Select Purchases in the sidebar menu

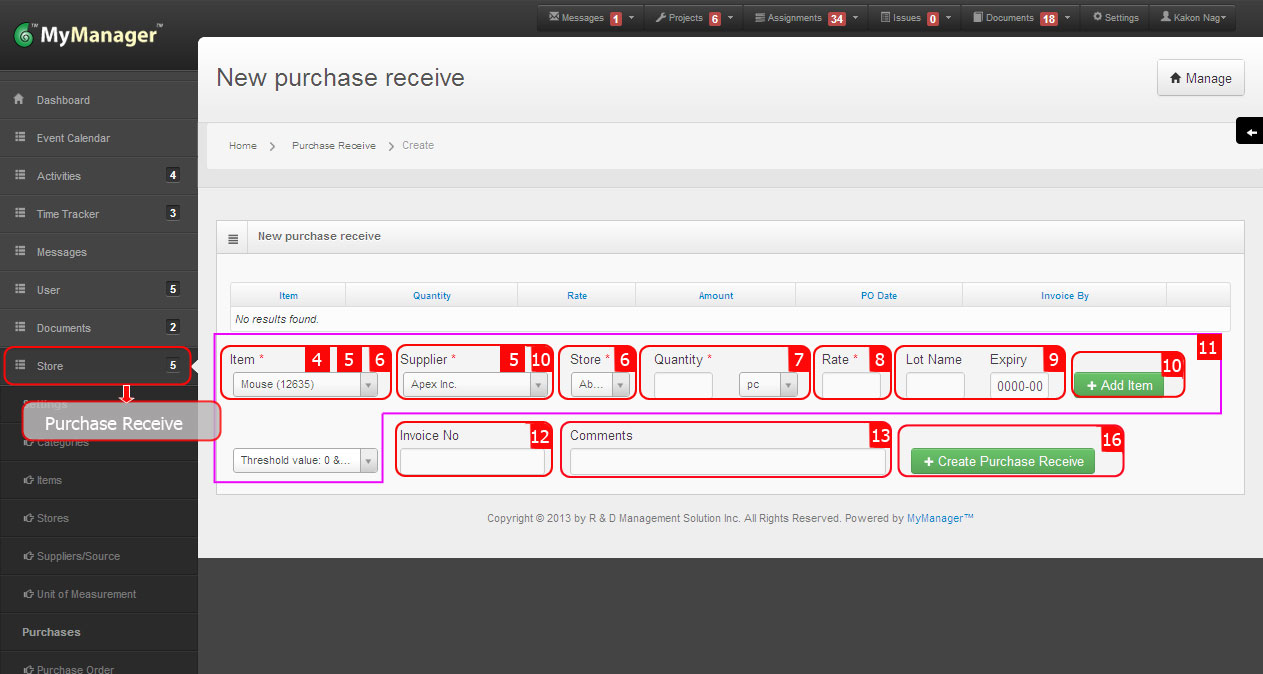coord(50,632)
